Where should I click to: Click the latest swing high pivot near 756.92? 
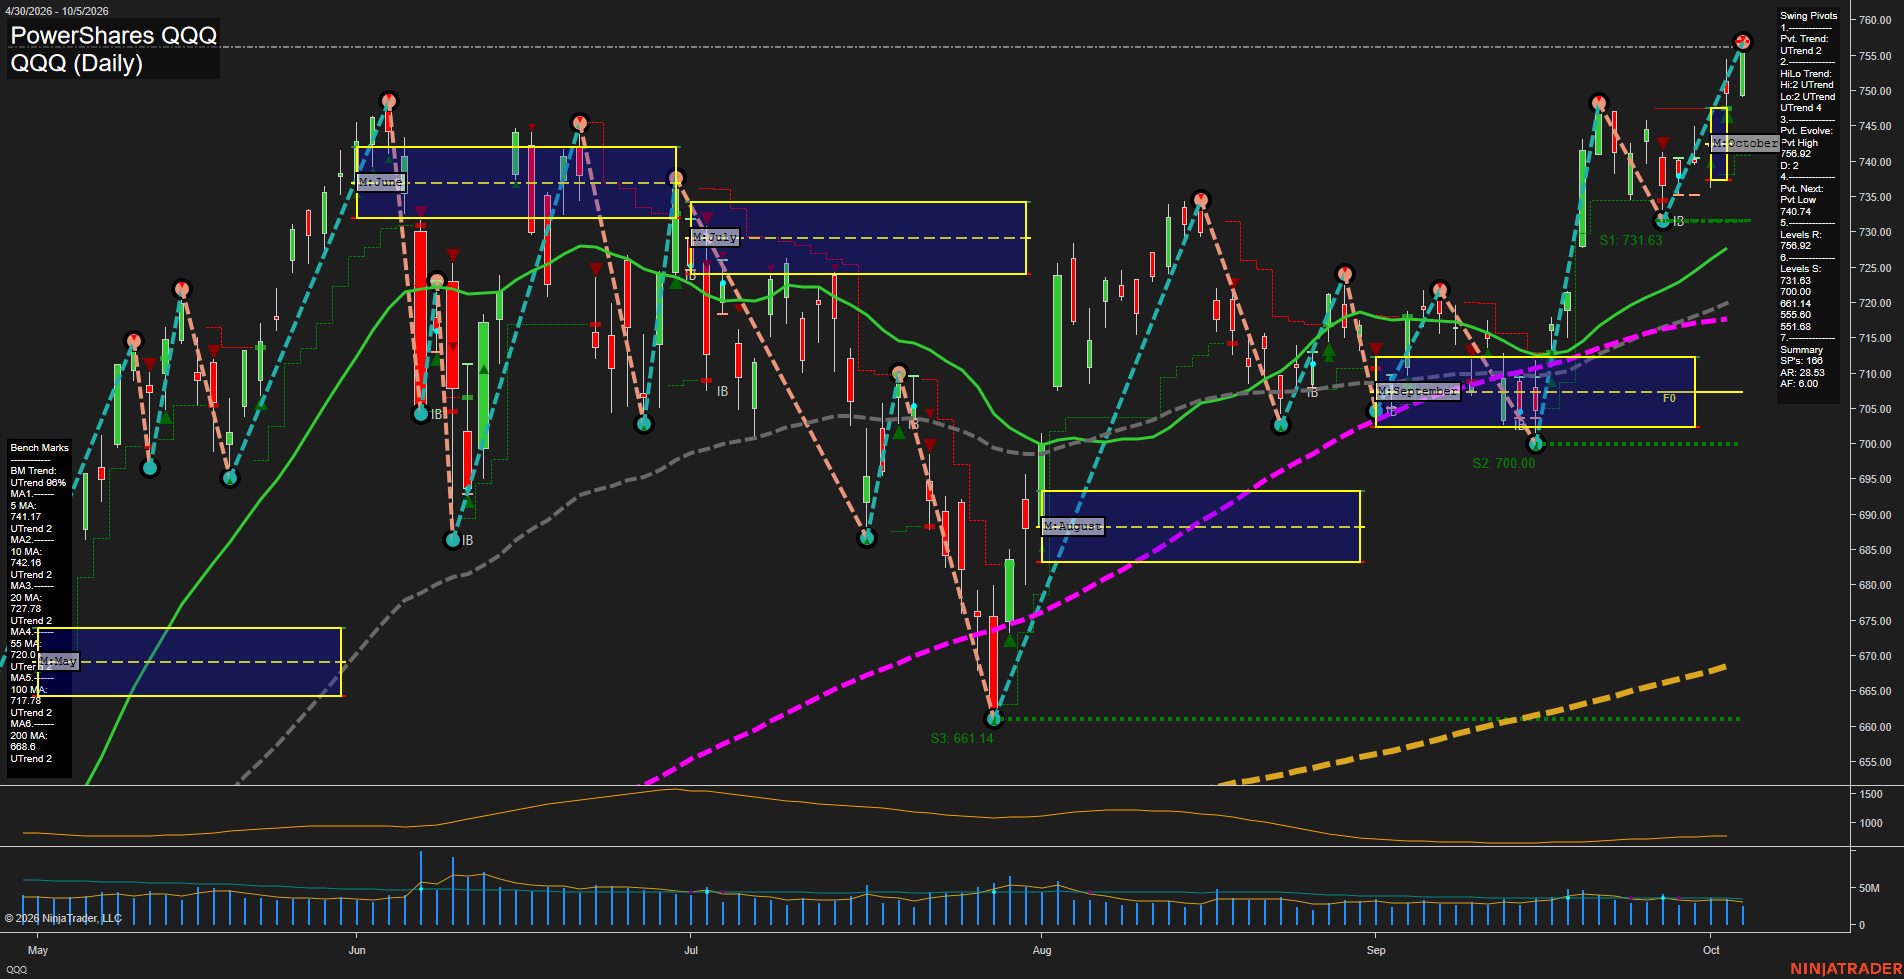tap(1743, 42)
